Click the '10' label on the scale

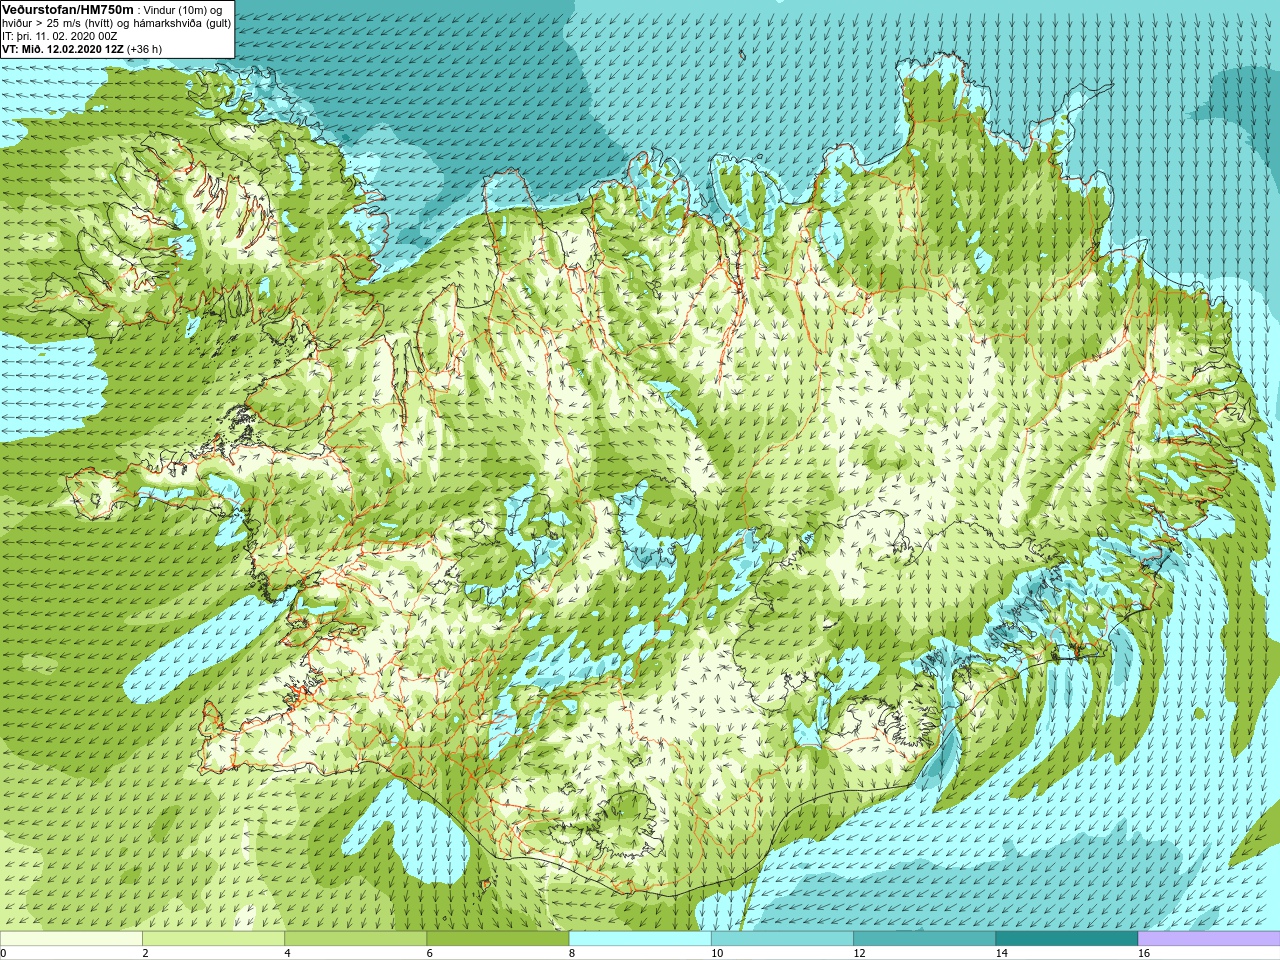pos(717,953)
